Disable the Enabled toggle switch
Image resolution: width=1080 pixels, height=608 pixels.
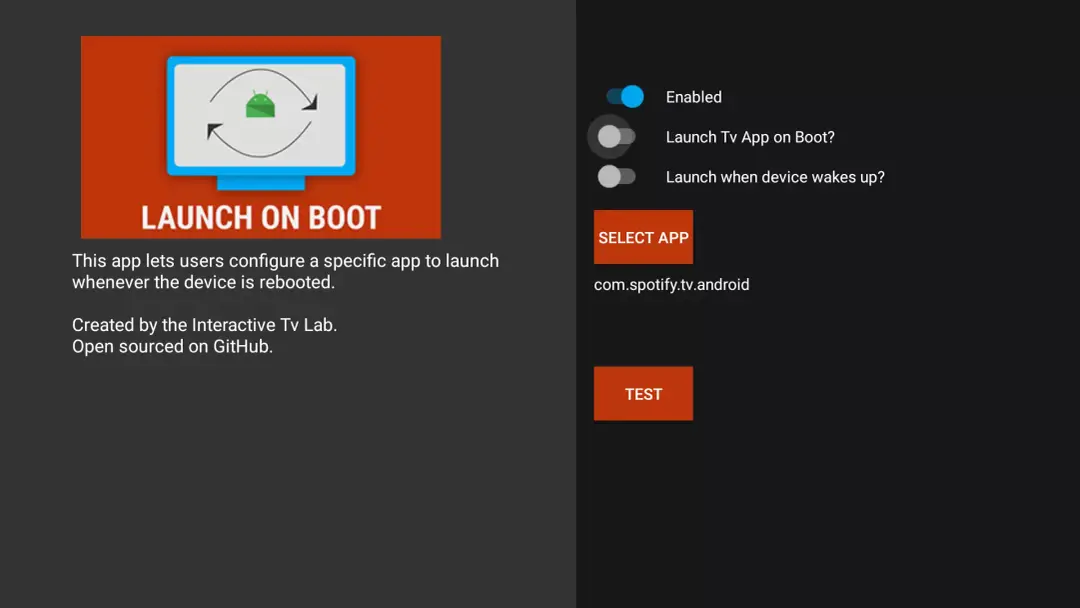click(x=625, y=96)
